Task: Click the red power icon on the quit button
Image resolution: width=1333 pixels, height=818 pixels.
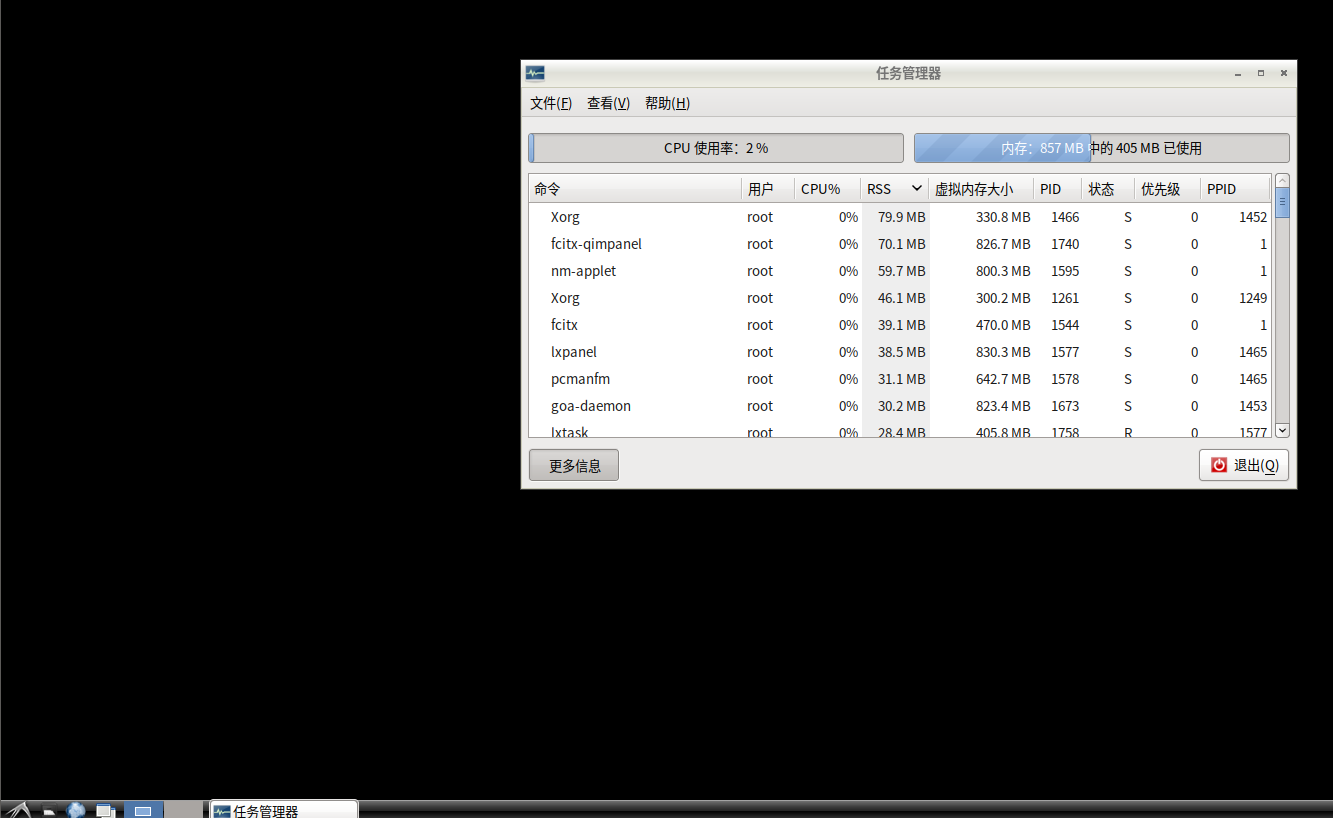Action: point(1219,465)
